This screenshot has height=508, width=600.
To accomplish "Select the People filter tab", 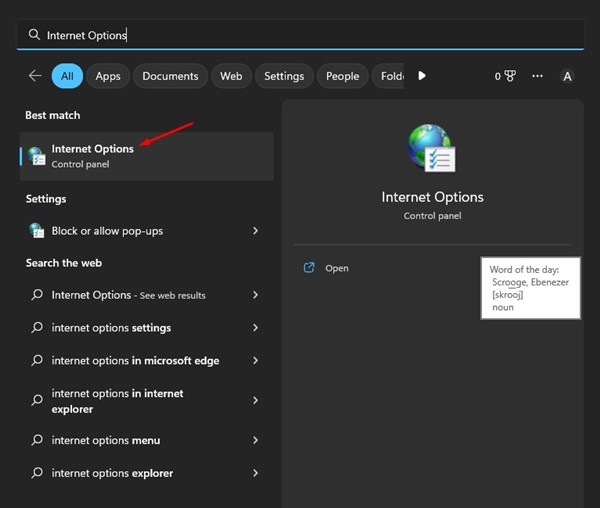I will [x=342, y=76].
